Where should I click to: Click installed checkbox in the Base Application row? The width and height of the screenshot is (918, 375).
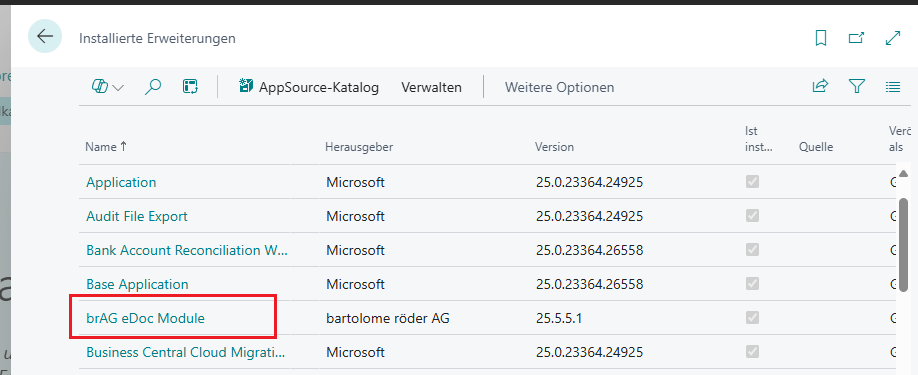click(x=752, y=283)
